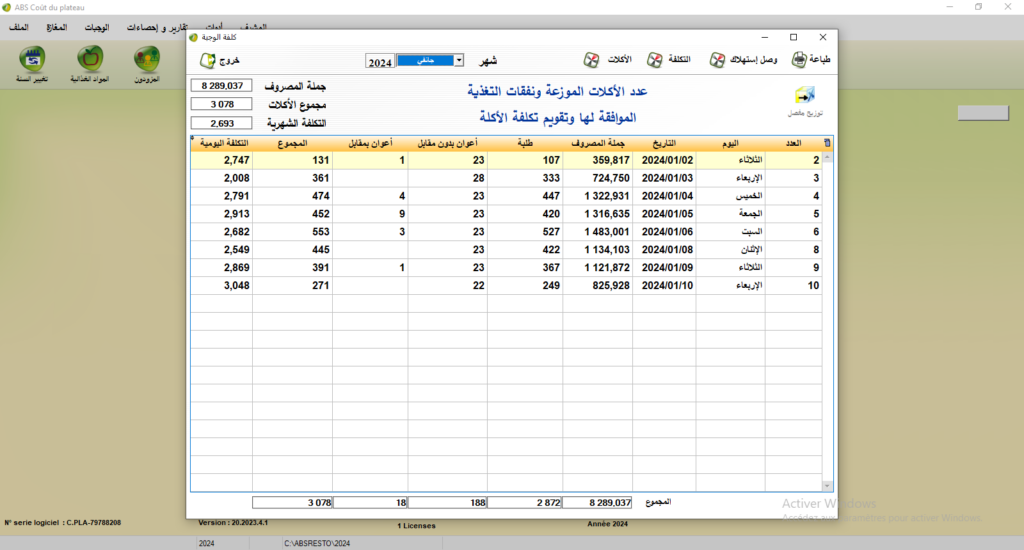Select the date cell 2024/01/09

click(x=664, y=268)
